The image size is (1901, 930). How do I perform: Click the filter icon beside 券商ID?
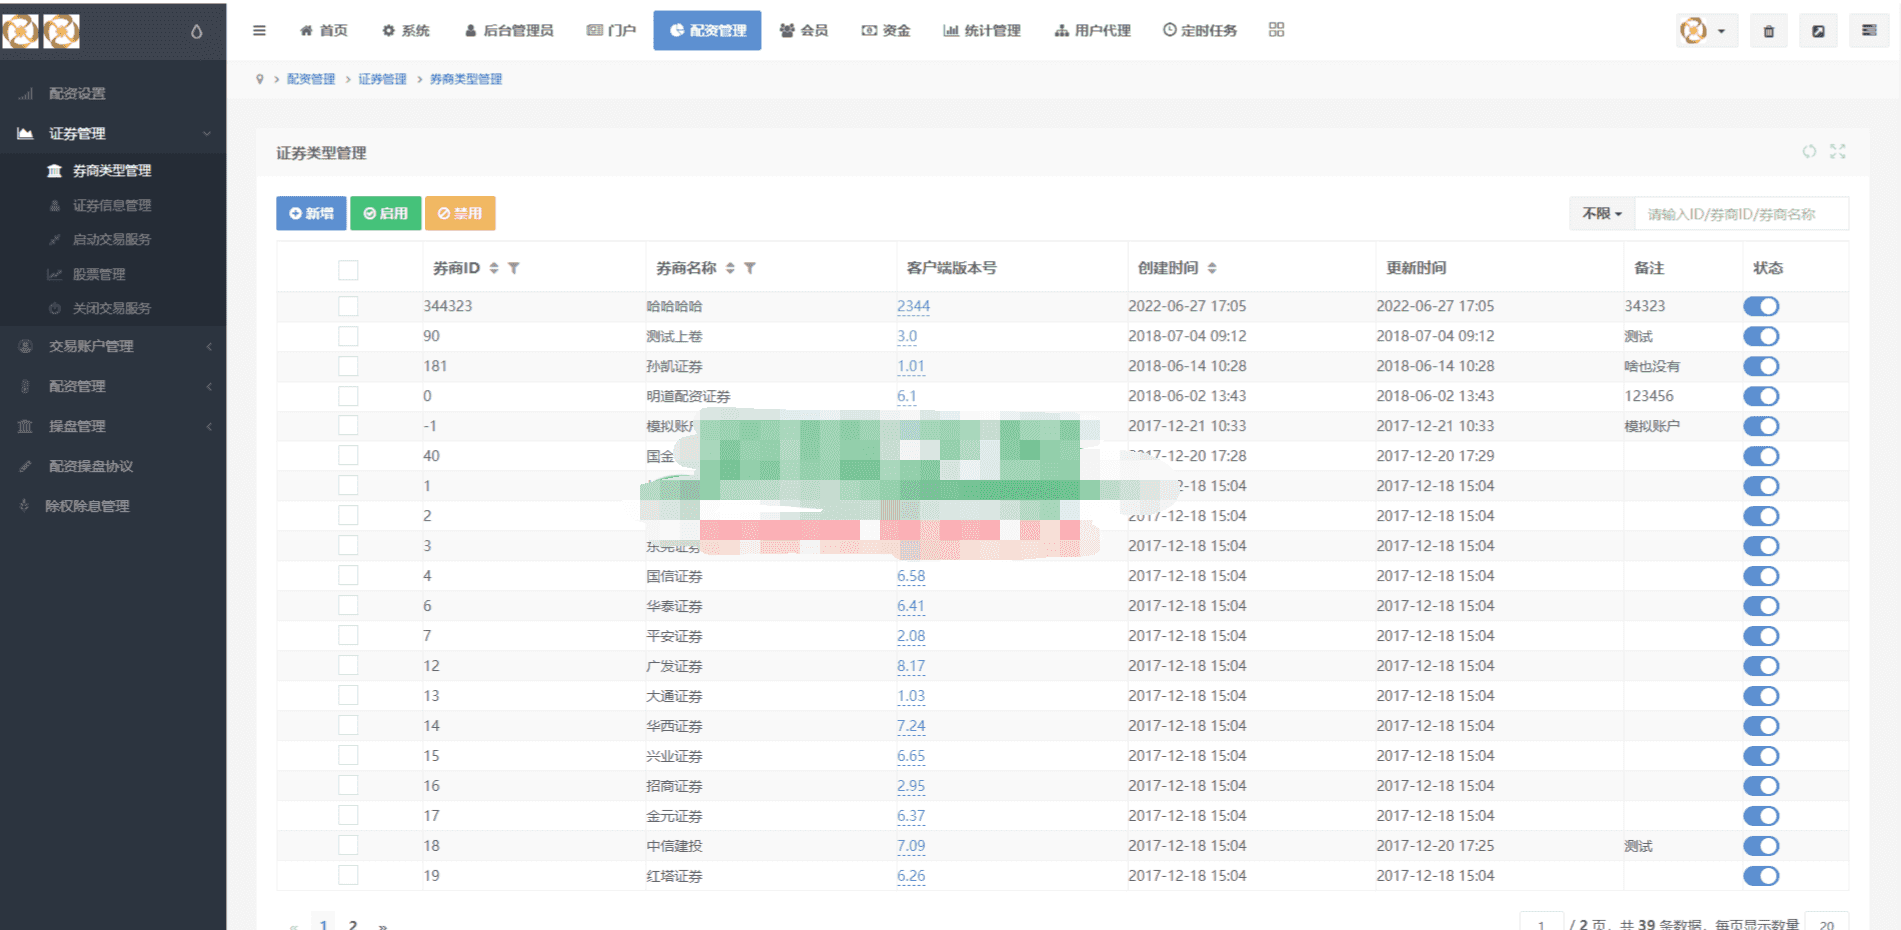click(x=513, y=268)
